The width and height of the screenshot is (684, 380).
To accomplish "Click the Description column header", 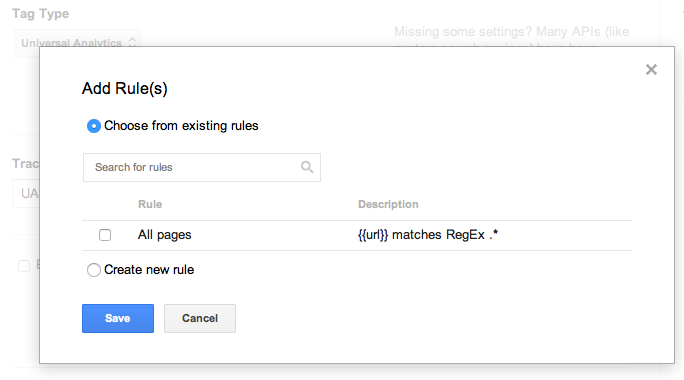I will (388, 204).
